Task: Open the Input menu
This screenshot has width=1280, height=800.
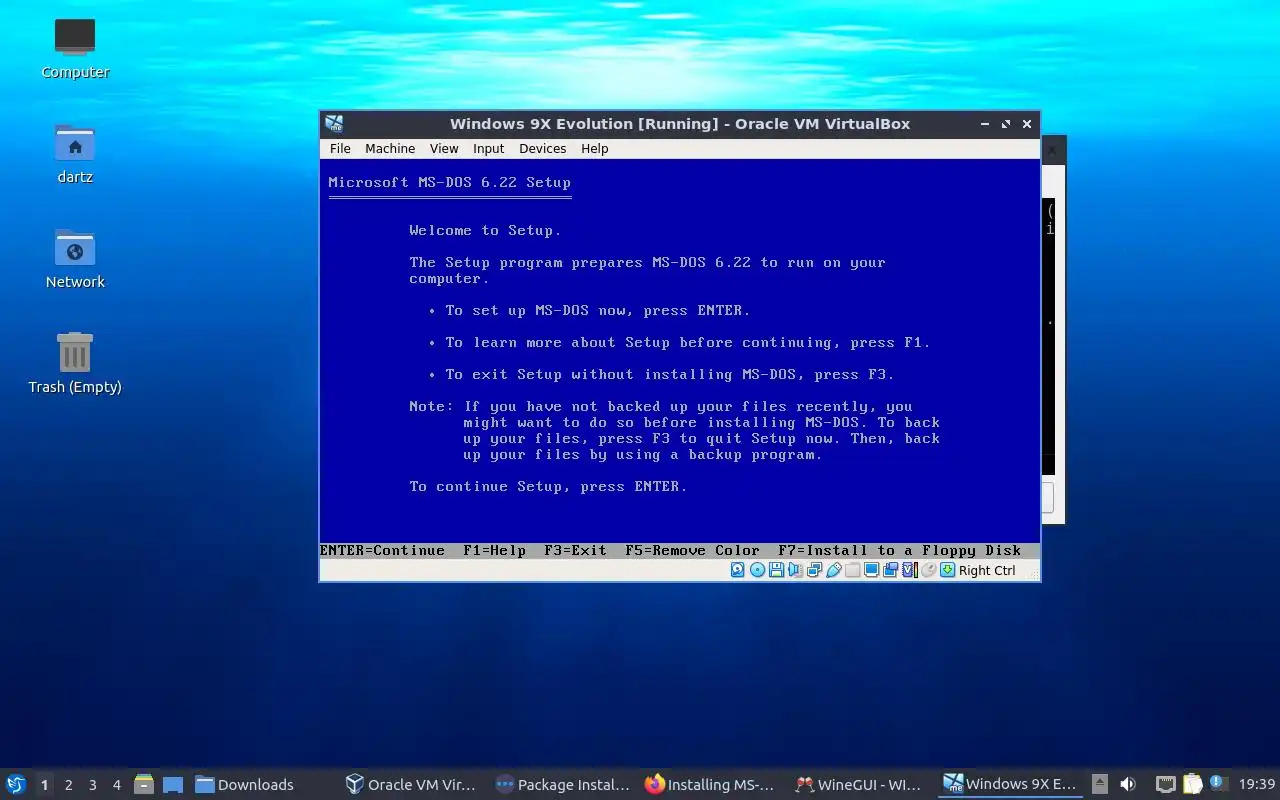Action: (488, 148)
